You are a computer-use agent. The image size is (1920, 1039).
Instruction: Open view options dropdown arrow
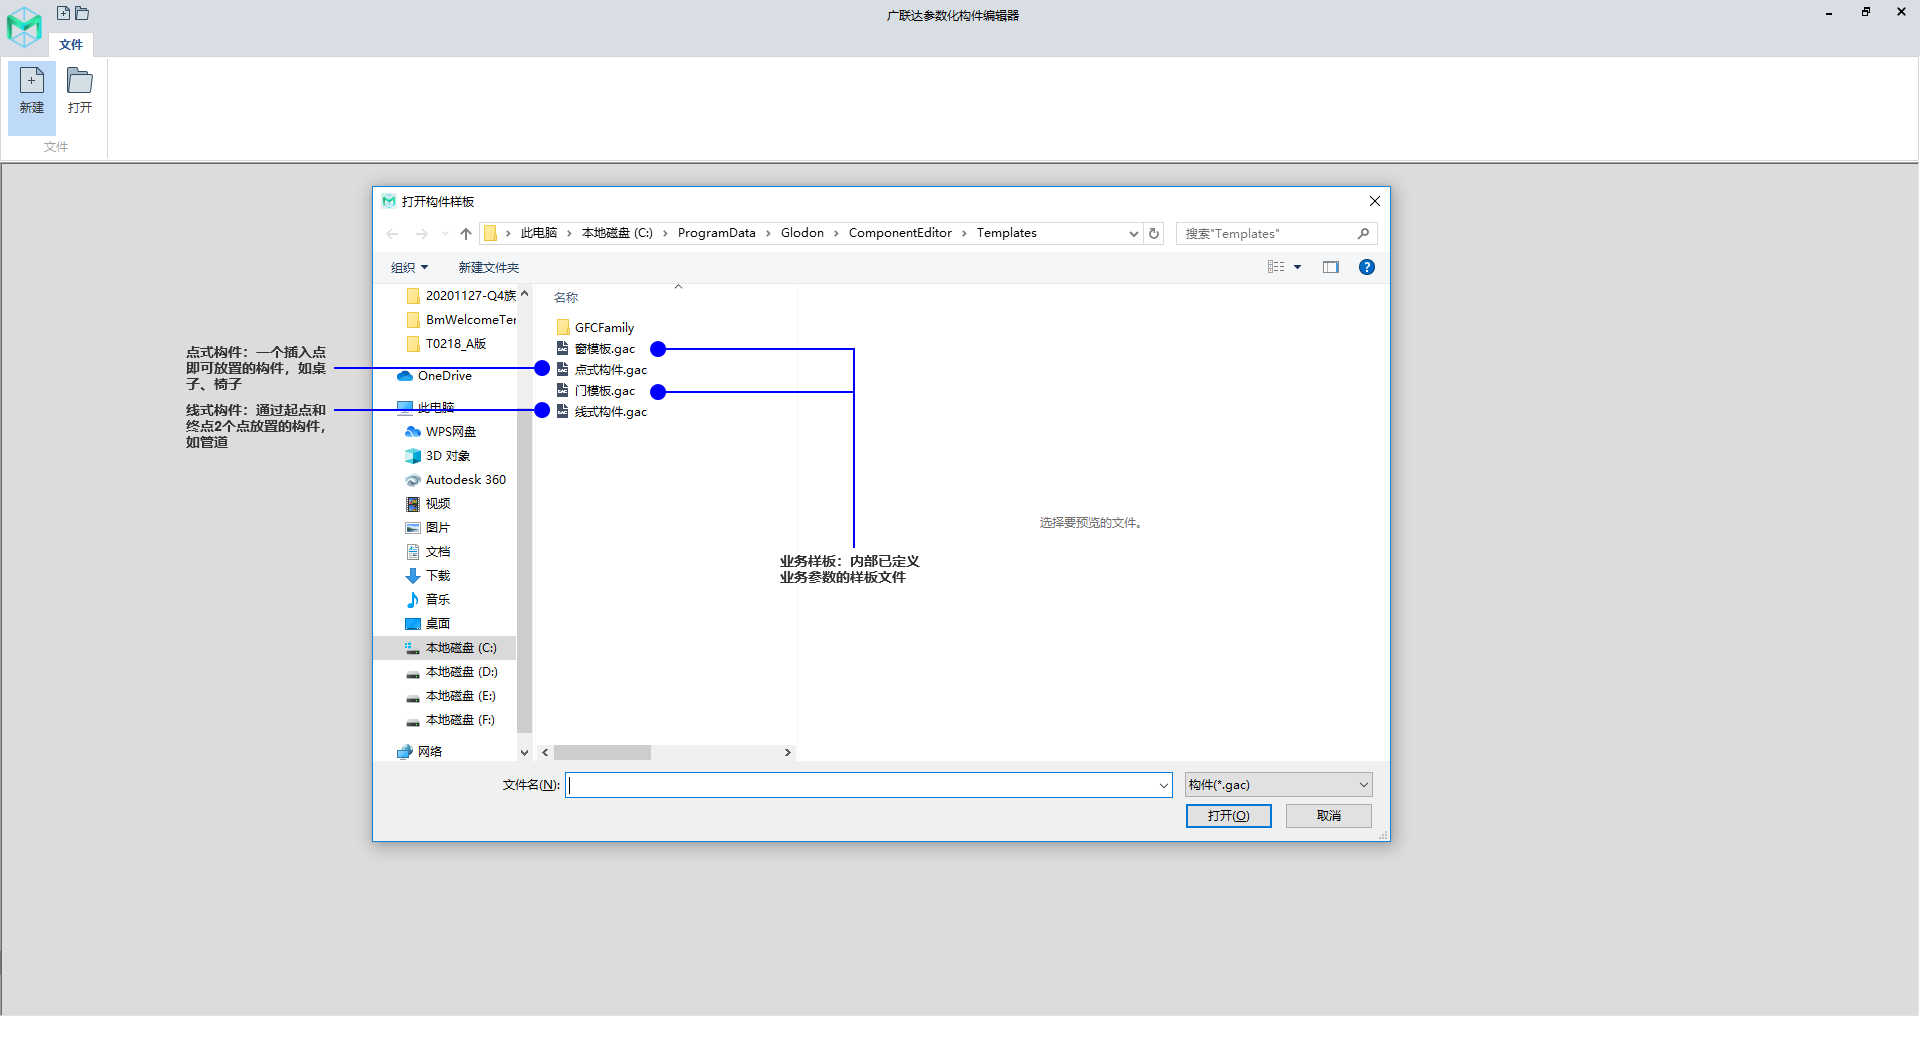tap(1297, 267)
